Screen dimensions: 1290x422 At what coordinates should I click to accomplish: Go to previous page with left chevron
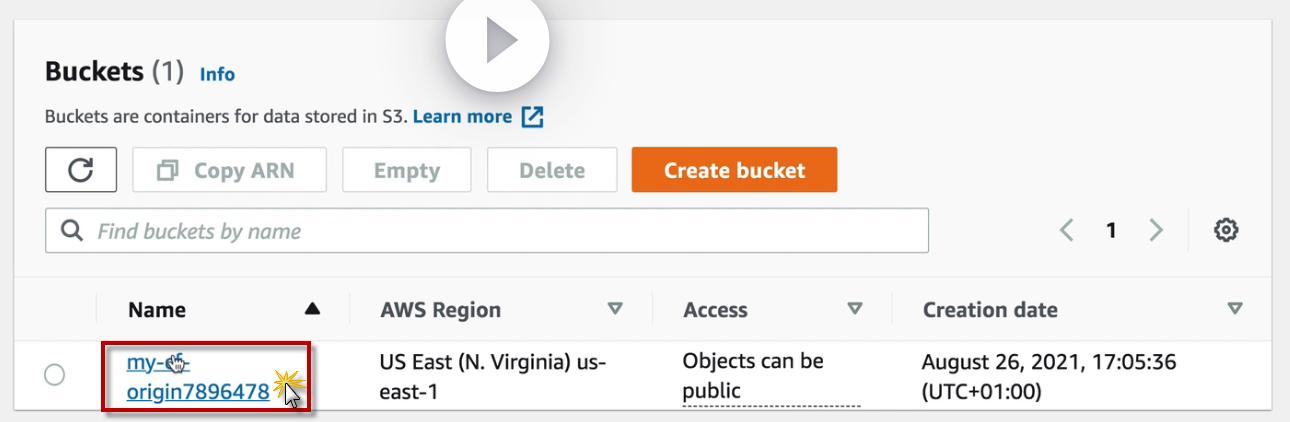pos(1066,230)
